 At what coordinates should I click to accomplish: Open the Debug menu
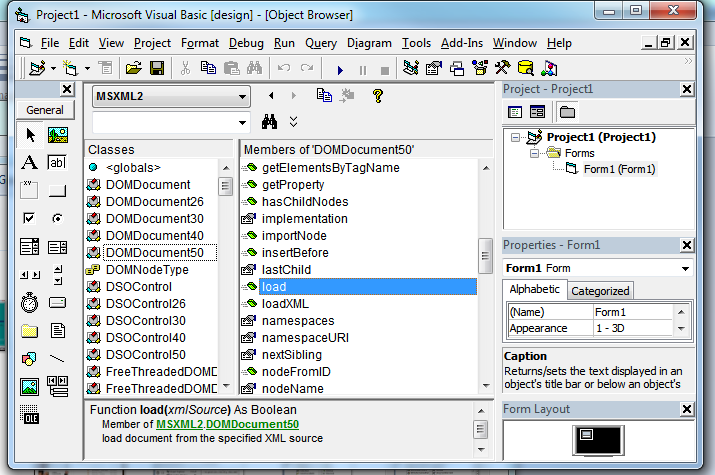tap(246, 43)
